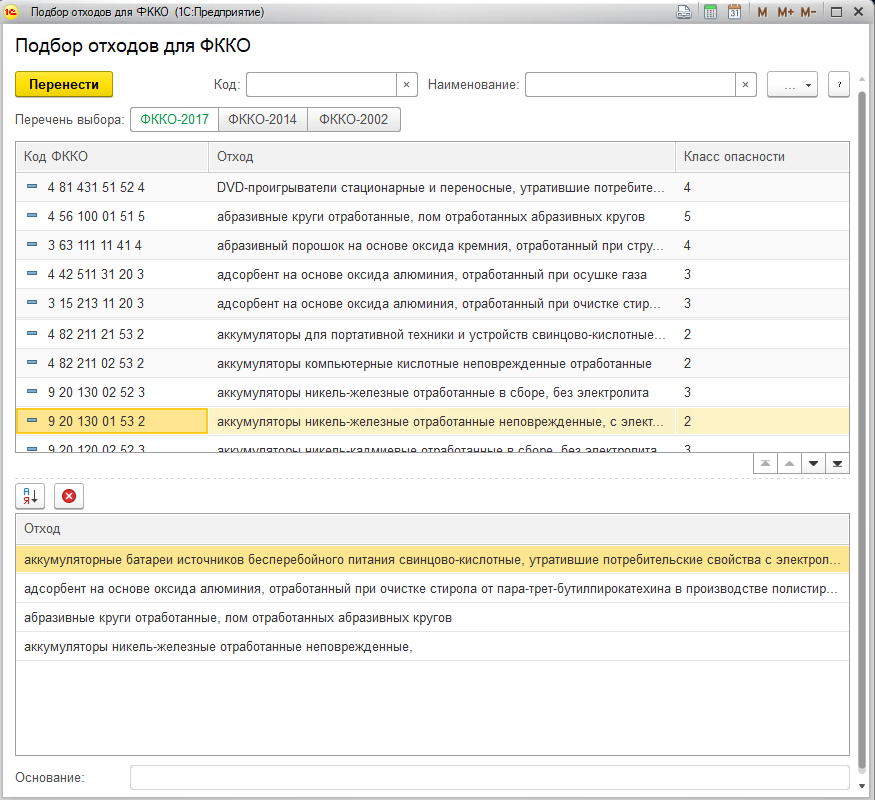The height and width of the screenshot is (800, 875).
Task: Click the row marker icon for 3 15 213 11 20 3
Action: coord(32,303)
